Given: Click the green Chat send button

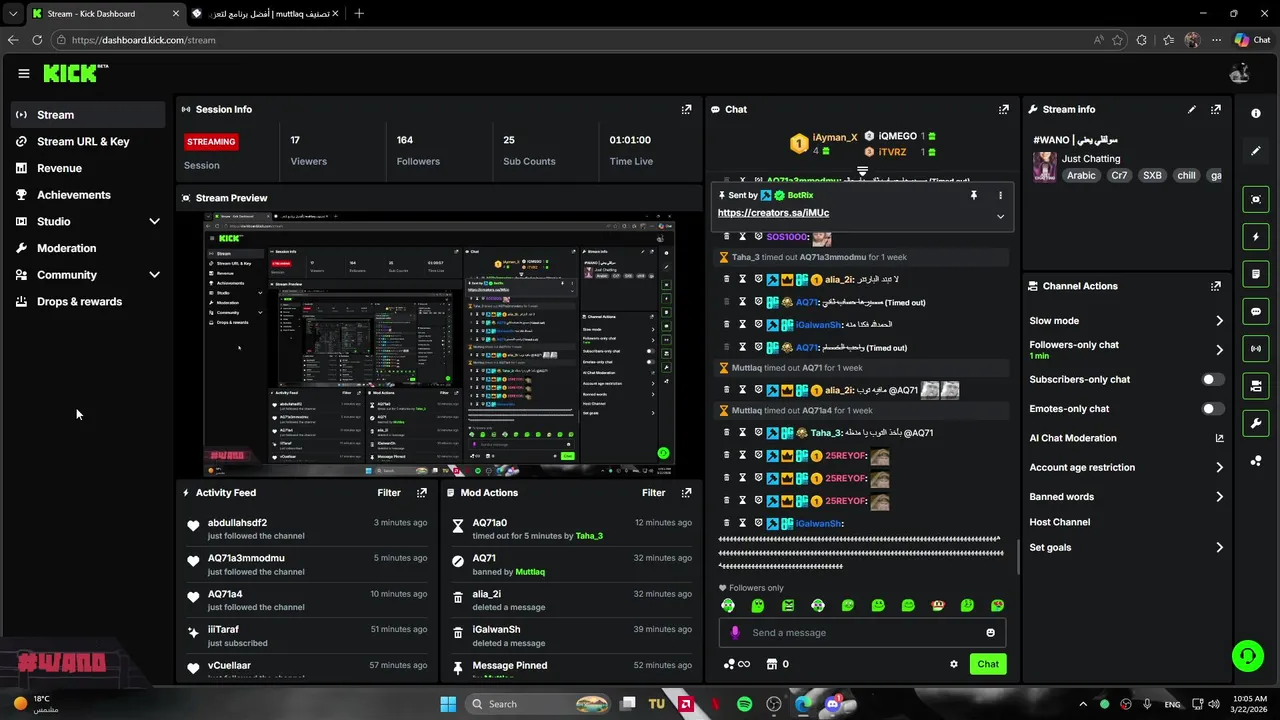Looking at the screenshot, I should (x=988, y=664).
